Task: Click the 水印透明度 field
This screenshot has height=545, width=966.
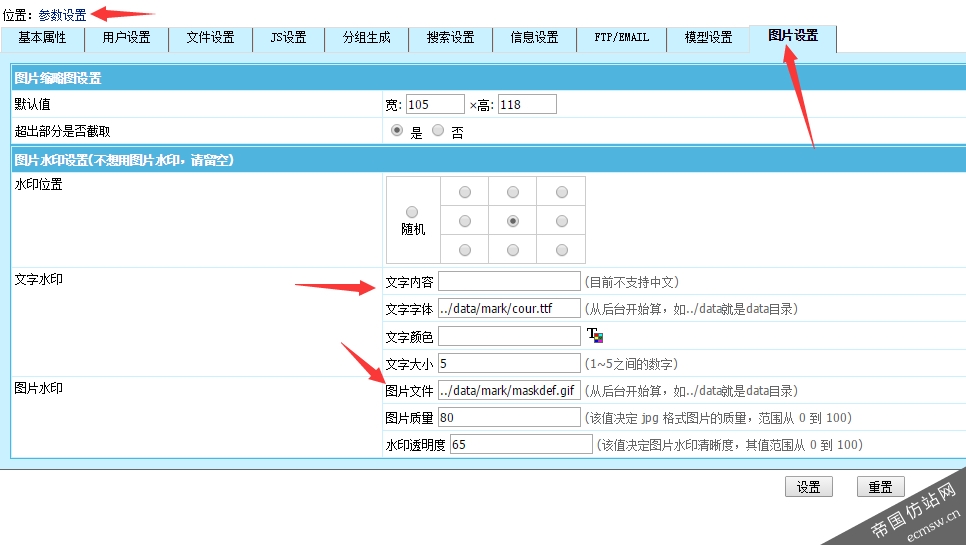Action: [521, 445]
